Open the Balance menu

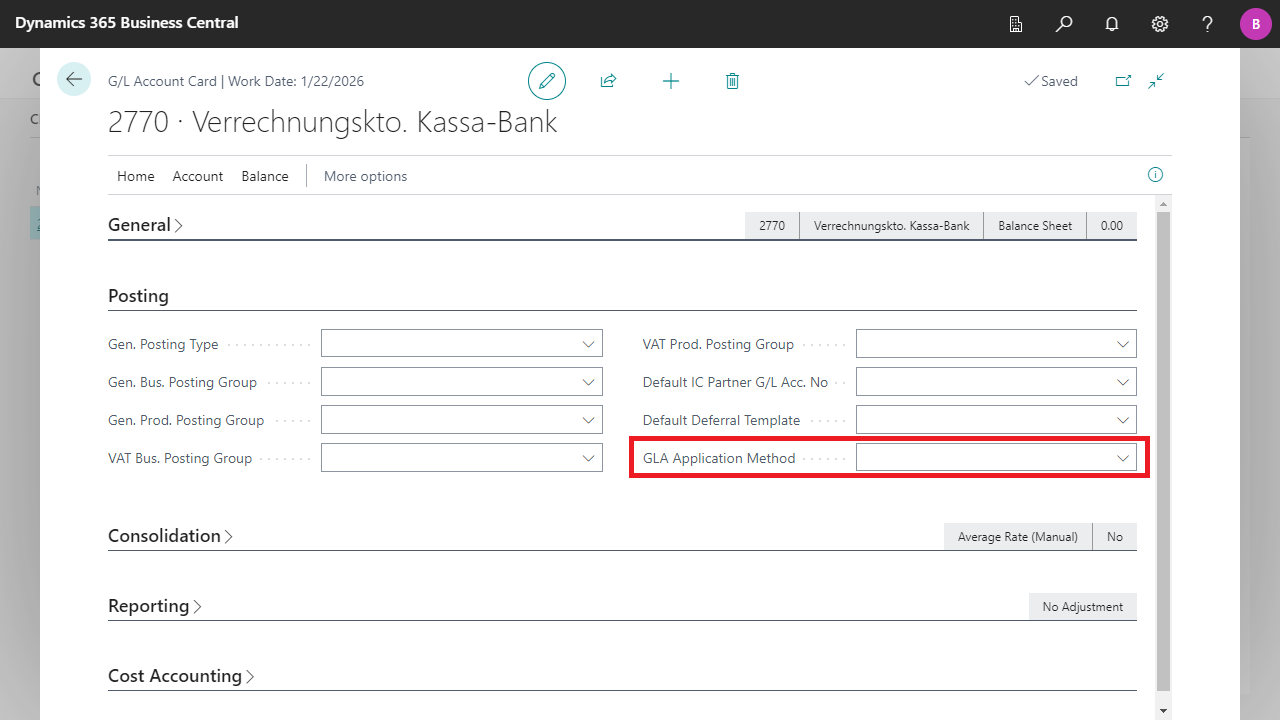(265, 176)
